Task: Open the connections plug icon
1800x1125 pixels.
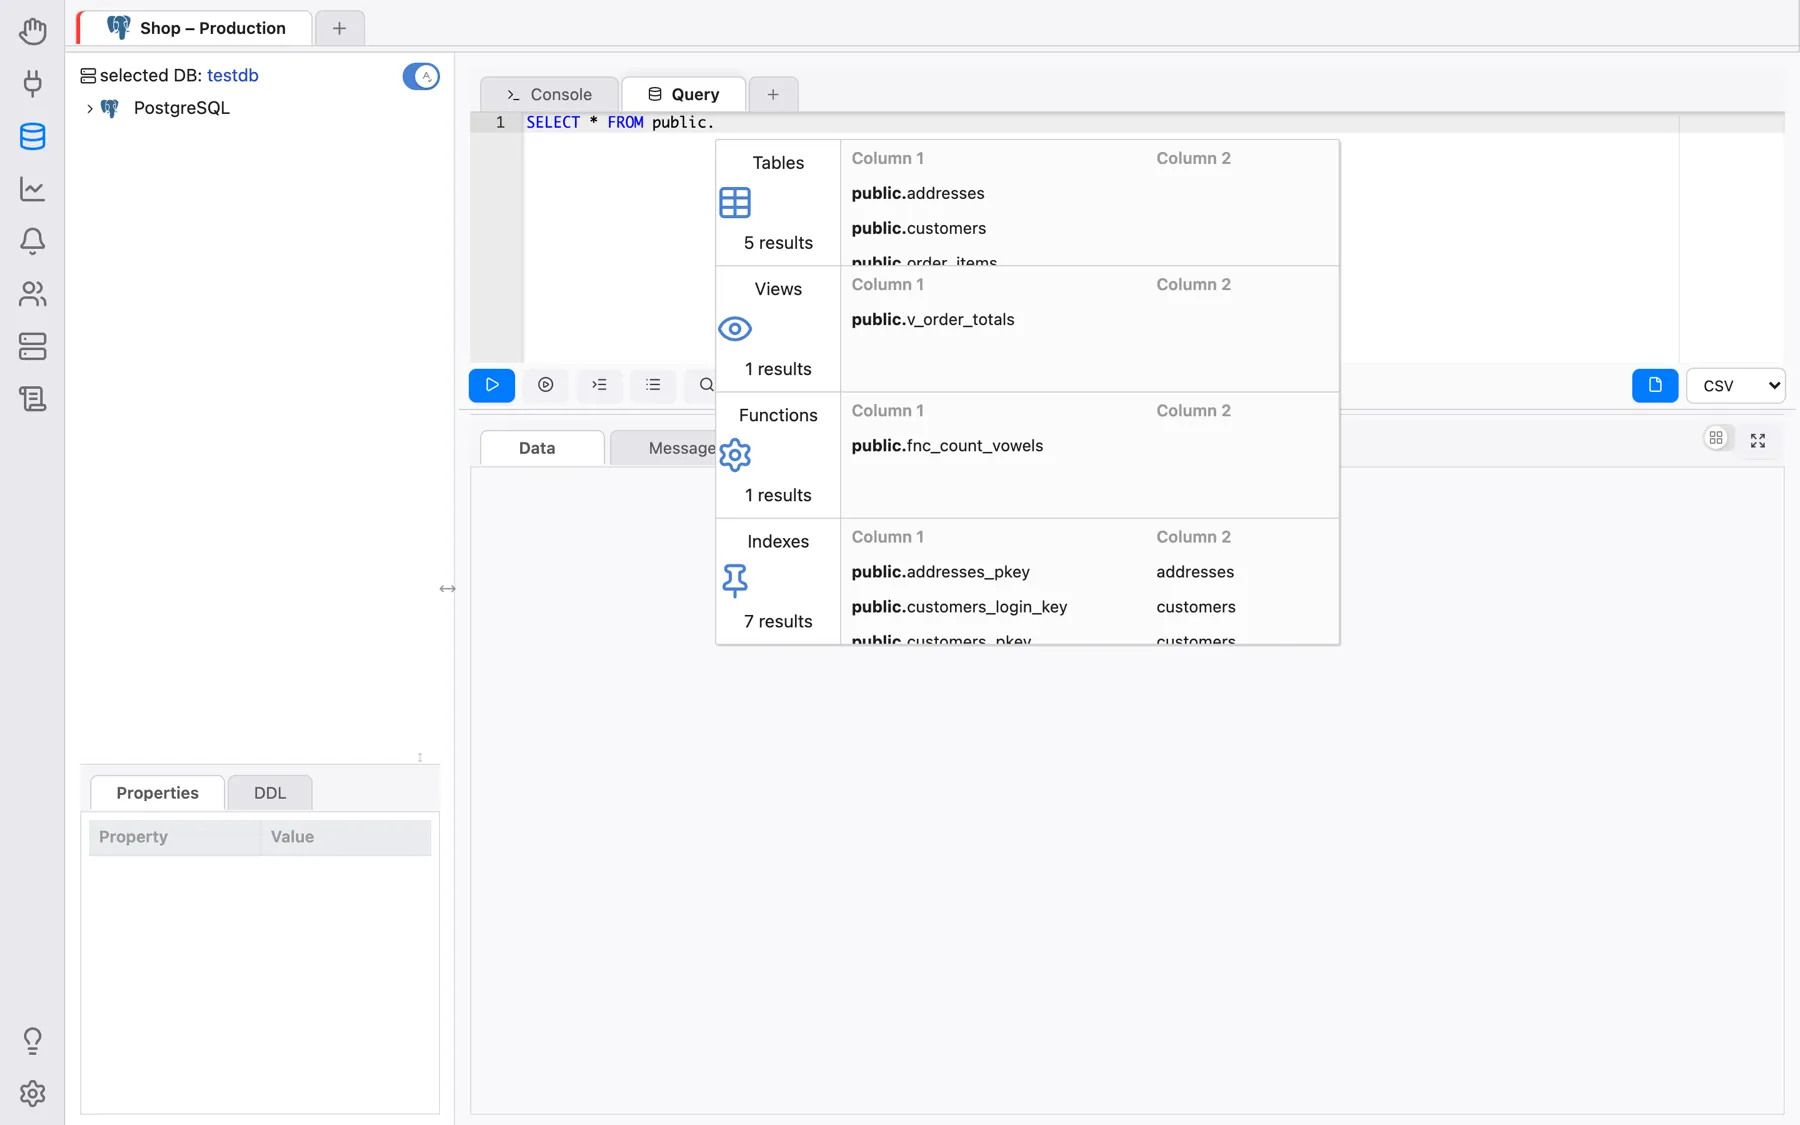Action: [32, 84]
